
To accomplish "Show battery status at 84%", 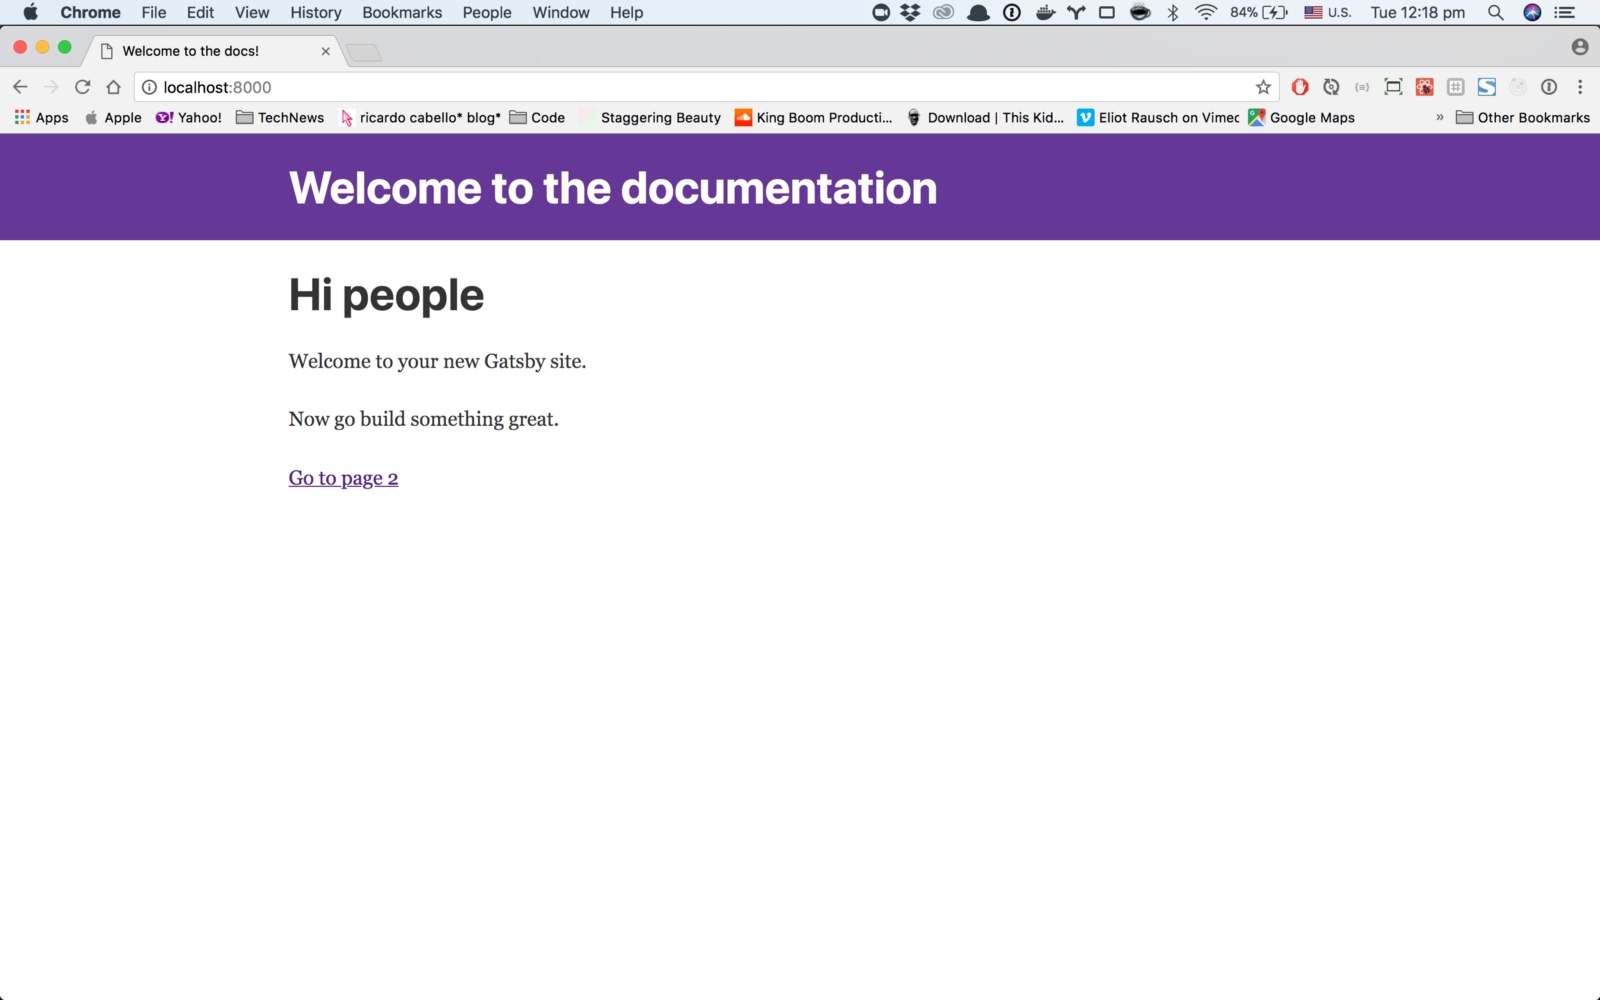I will pyautogui.click(x=1259, y=12).
